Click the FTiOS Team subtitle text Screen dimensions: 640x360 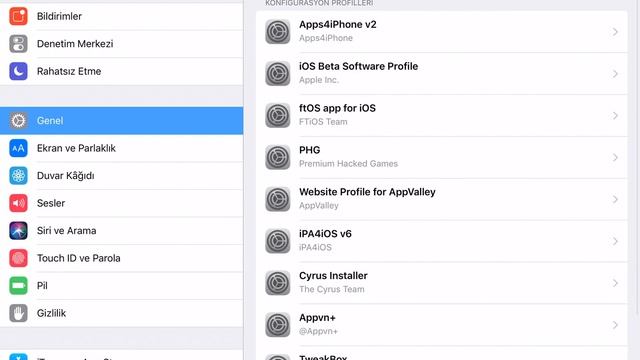[323, 122]
